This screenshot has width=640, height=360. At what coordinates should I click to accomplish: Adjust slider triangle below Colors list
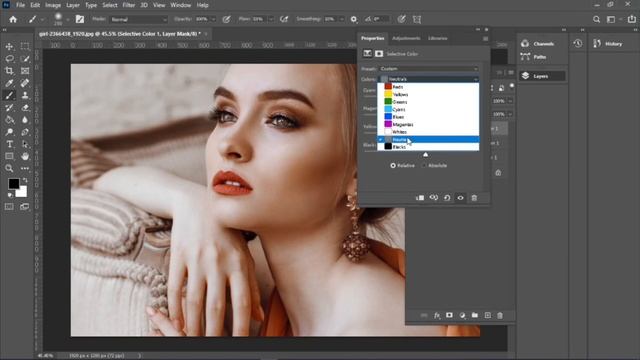coord(425,155)
